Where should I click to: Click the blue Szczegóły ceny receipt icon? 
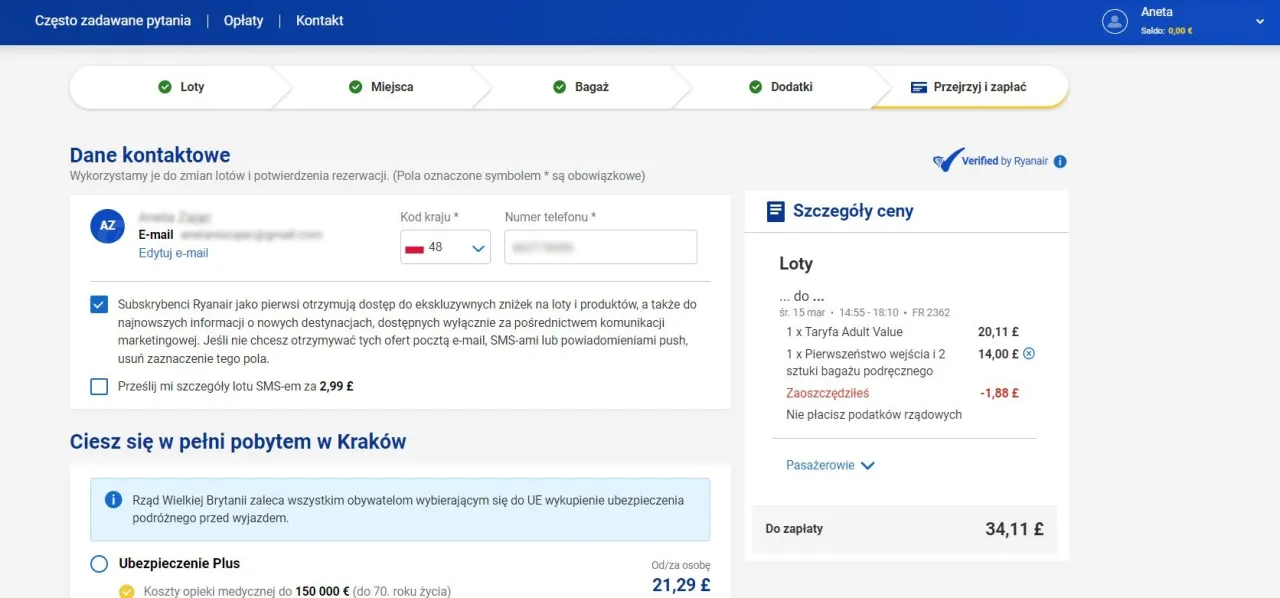click(x=775, y=211)
